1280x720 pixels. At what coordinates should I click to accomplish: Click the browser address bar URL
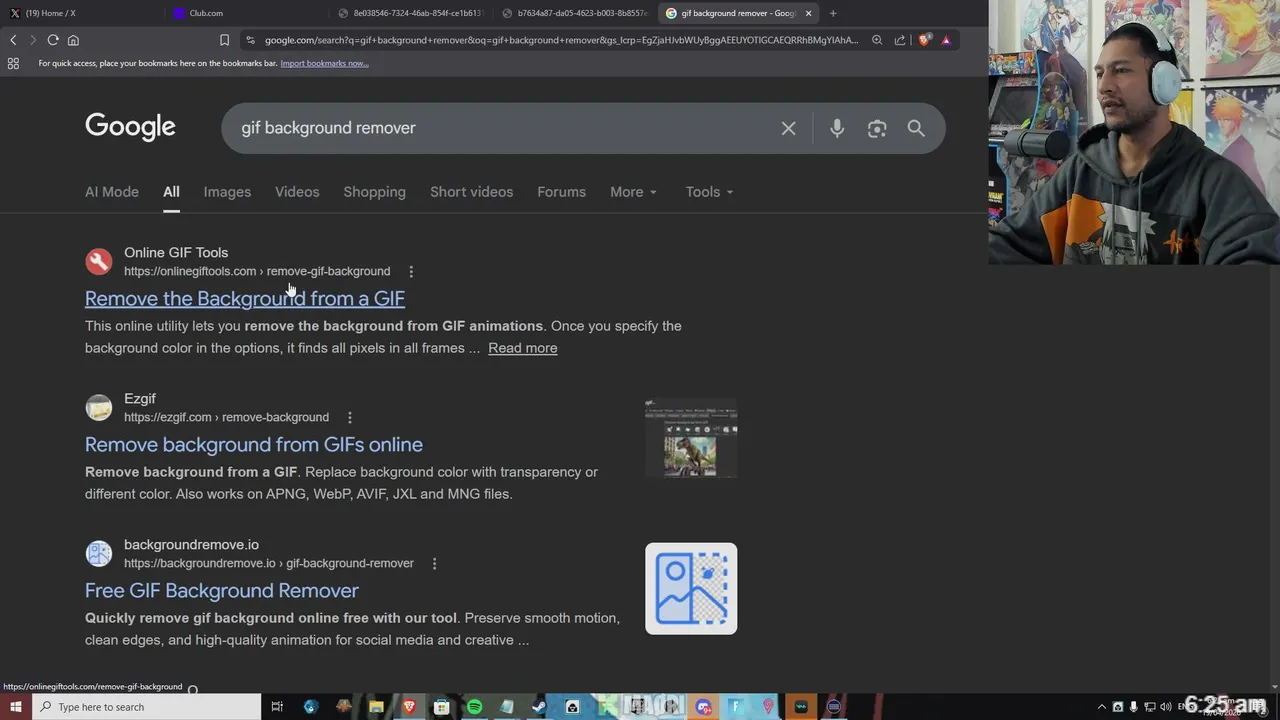pyautogui.click(x=562, y=40)
